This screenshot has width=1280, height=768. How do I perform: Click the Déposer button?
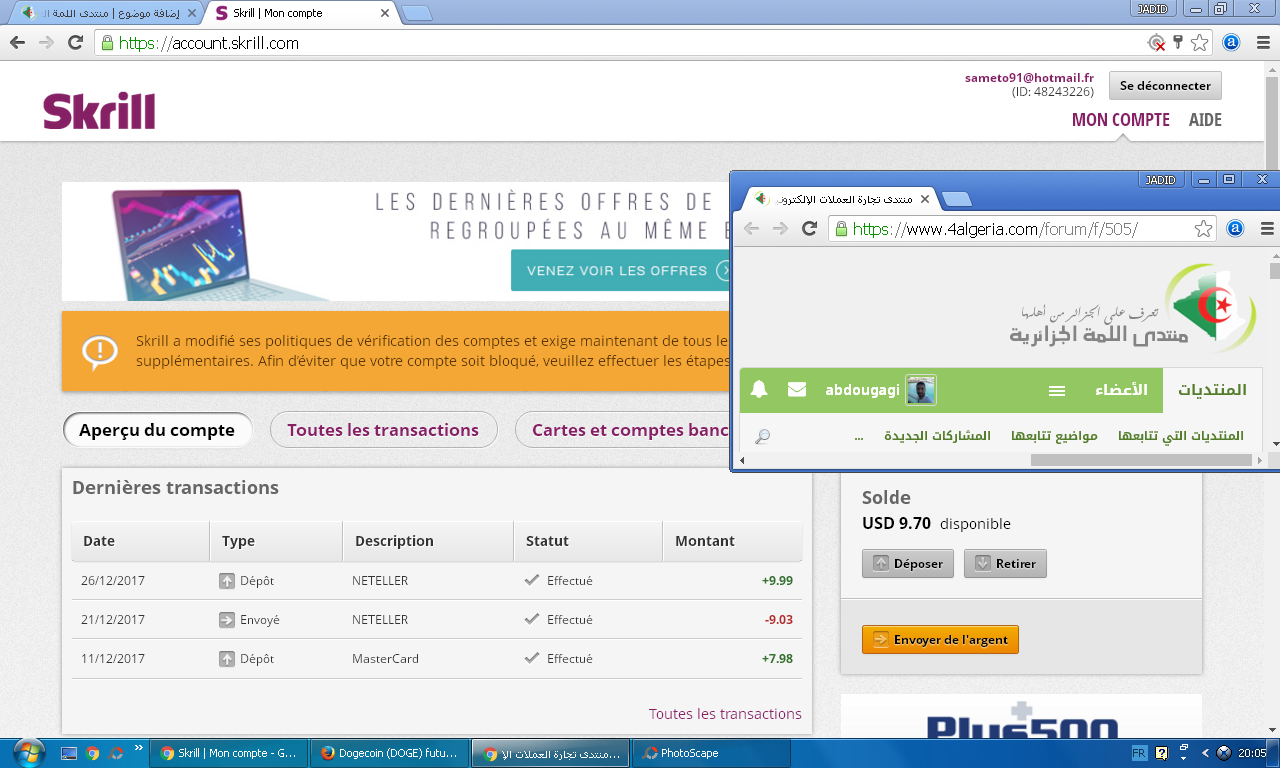908,563
